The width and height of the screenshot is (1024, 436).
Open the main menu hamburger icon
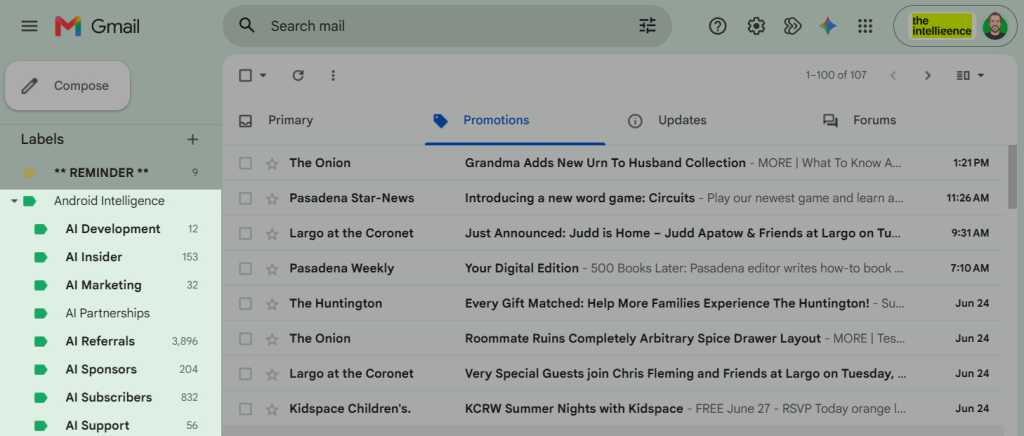(29, 26)
